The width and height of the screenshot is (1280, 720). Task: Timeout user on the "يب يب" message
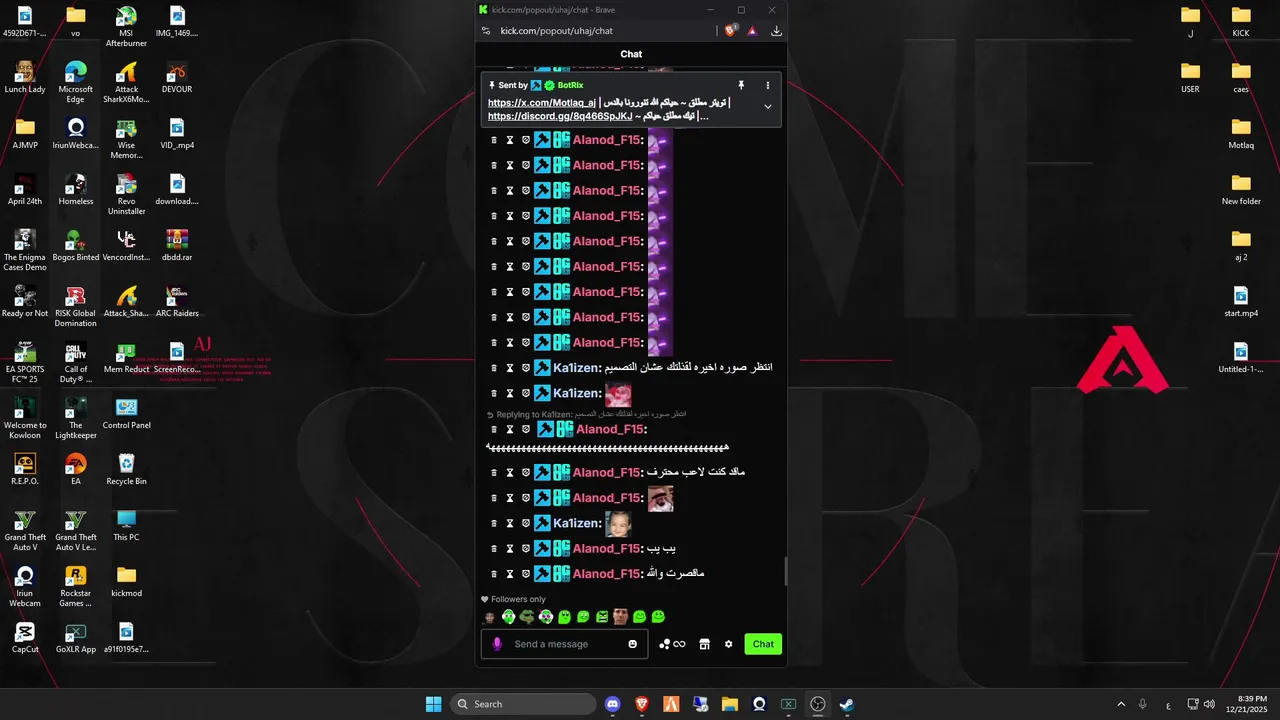pos(510,549)
